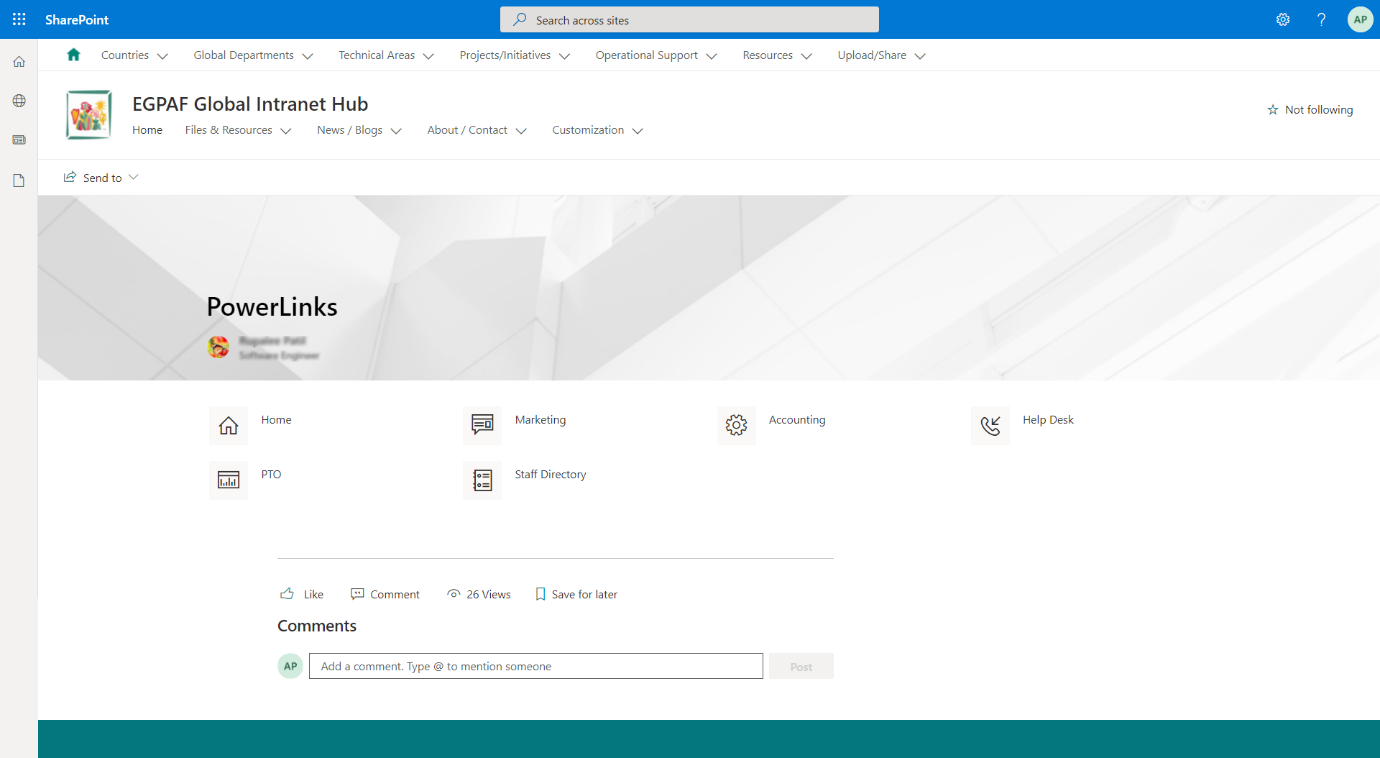Click the Add a comment field
1380x758 pixels.
(x=536, y=666)
